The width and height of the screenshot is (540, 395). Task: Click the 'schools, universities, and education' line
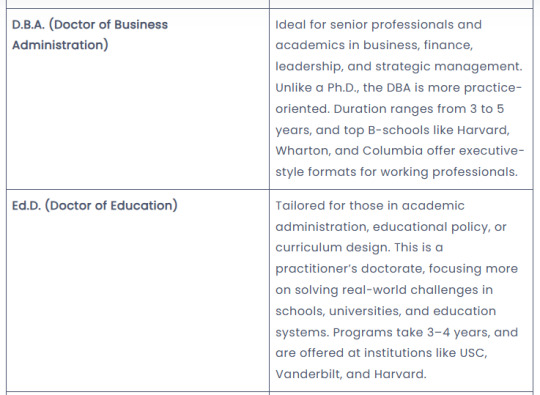(x=386, y=311)
